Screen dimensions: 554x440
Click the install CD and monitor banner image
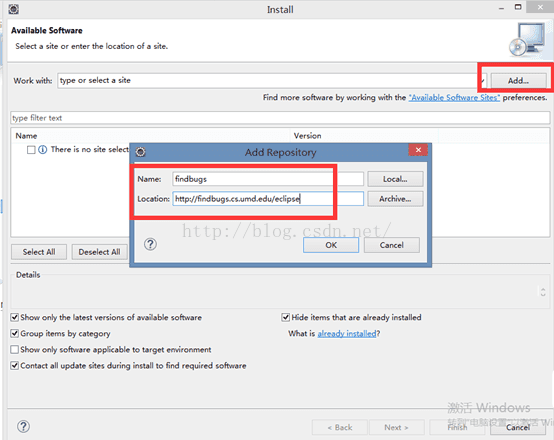(527, 40)
